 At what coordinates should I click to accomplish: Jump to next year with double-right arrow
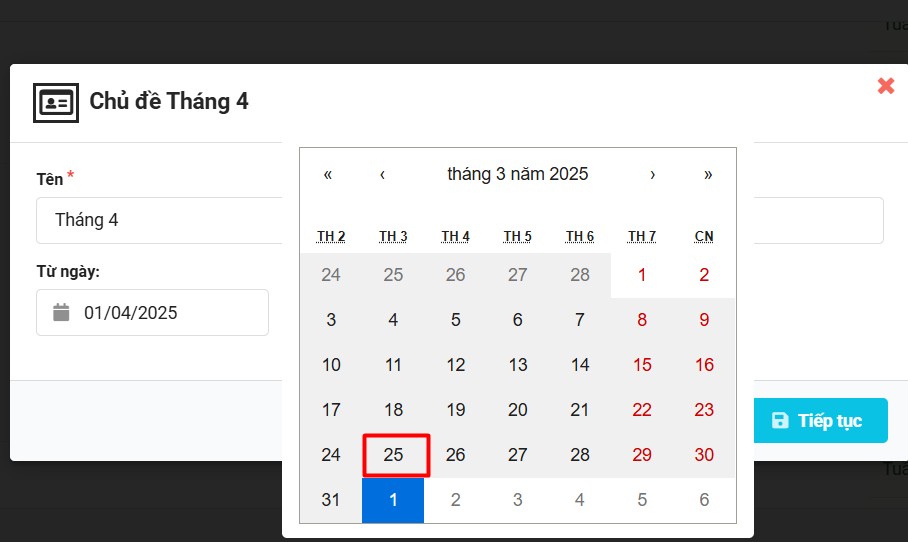click(708, 174)
